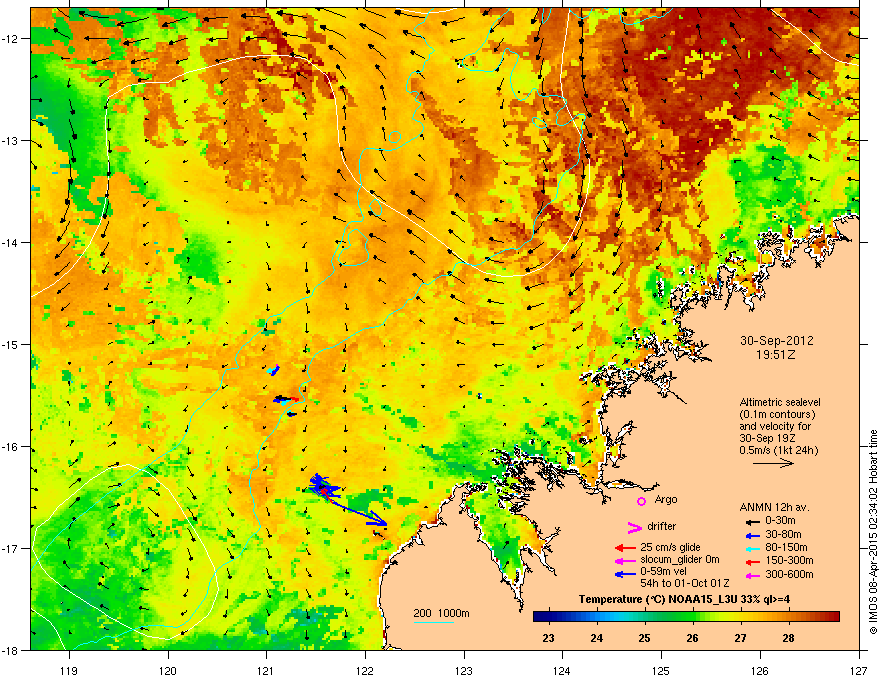The width and height of the screenshot is (880, 680).
Task: Click the '30-80m' depth label
Action: coord(783,535)
